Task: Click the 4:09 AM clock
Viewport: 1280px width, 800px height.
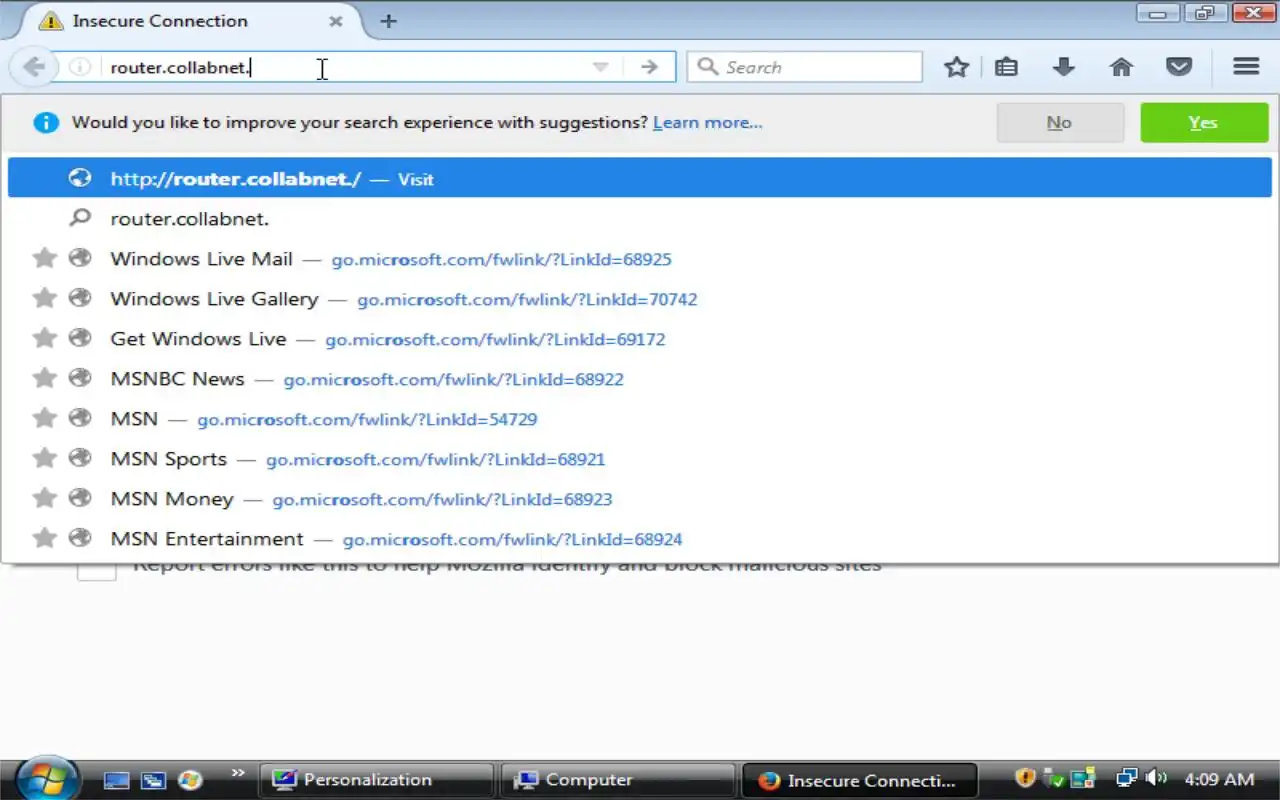Action: [x=1219, y=779]
